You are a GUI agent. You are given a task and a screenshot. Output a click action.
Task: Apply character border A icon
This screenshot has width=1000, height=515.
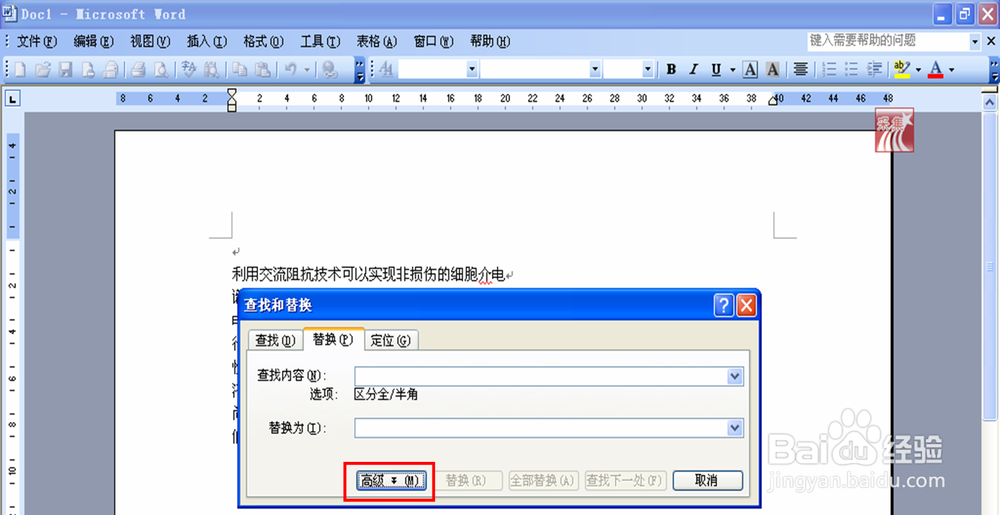click(x=751, y=69)
